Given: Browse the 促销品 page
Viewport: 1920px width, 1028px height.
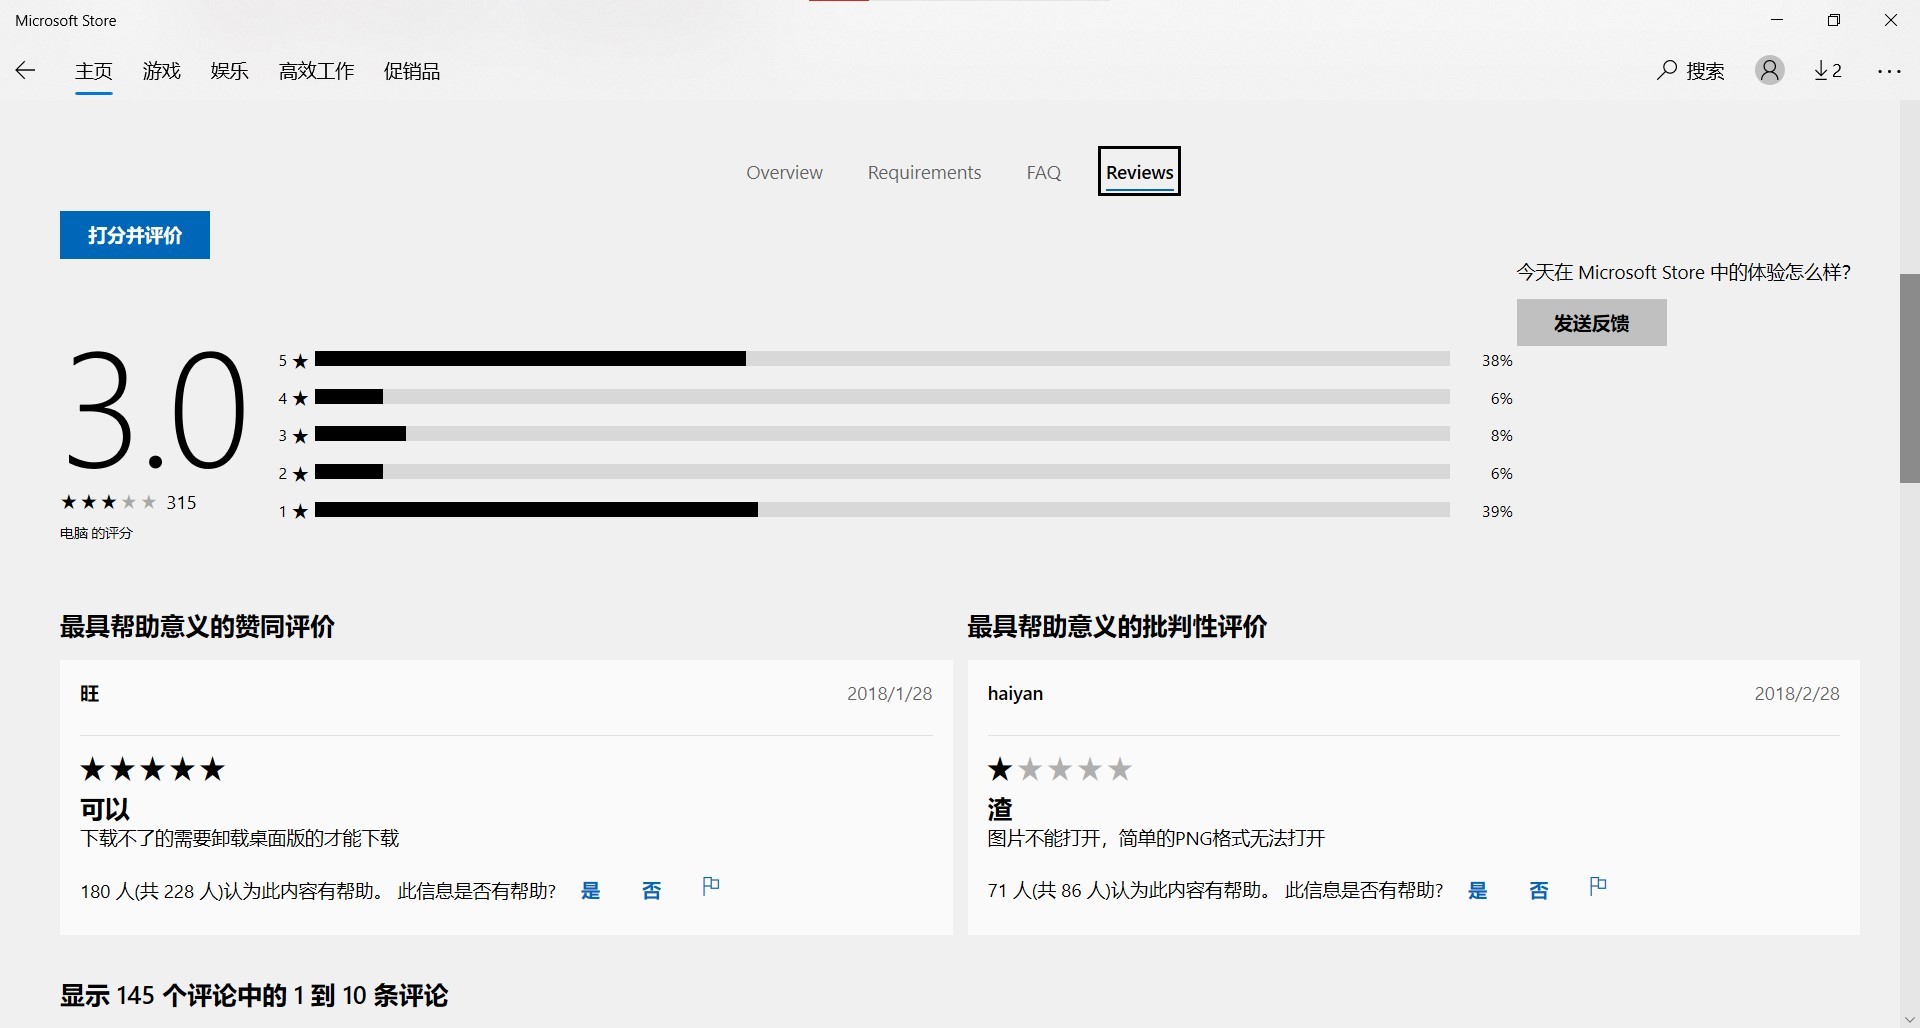Looking at the screenshot, I should 411,70.
